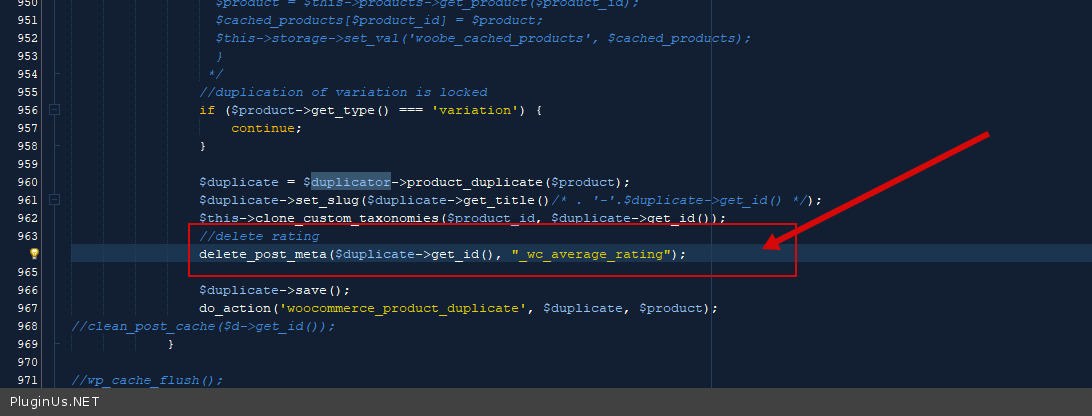Click the "get_title()" method call
This screenshot has height=416, width=1092.
click(x=504, y=200)
